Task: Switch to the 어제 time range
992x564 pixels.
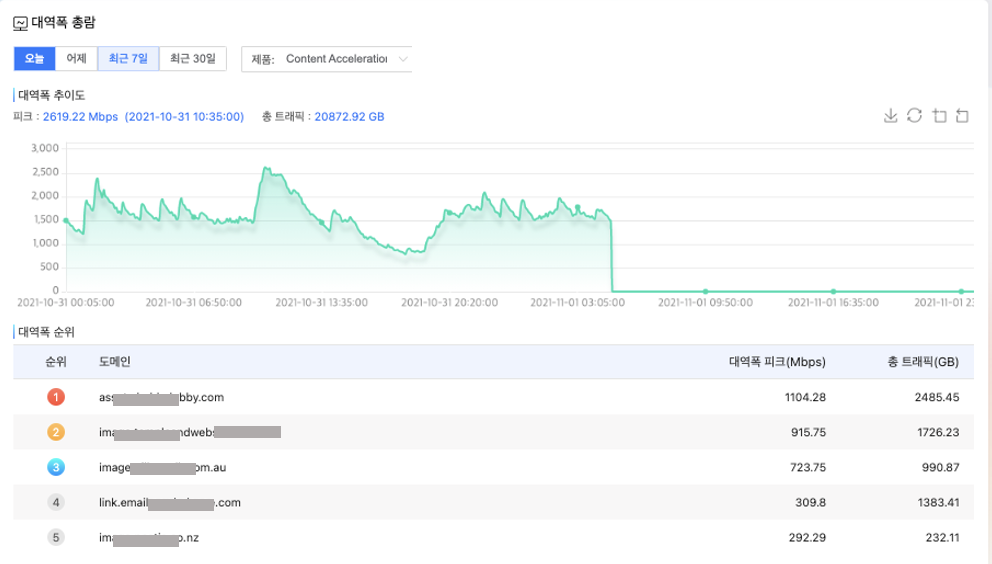Action: [x=76, y=59]
